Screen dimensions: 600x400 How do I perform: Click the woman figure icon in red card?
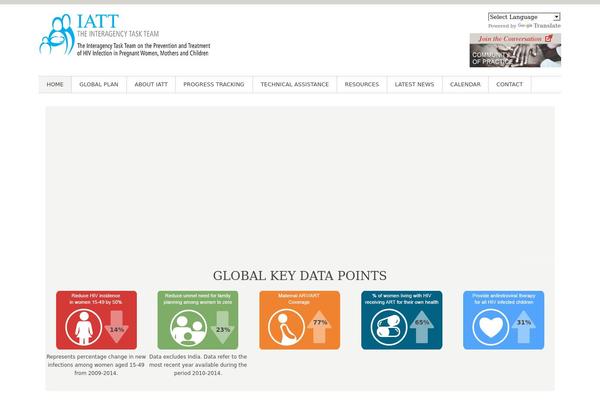coord(84,328)
